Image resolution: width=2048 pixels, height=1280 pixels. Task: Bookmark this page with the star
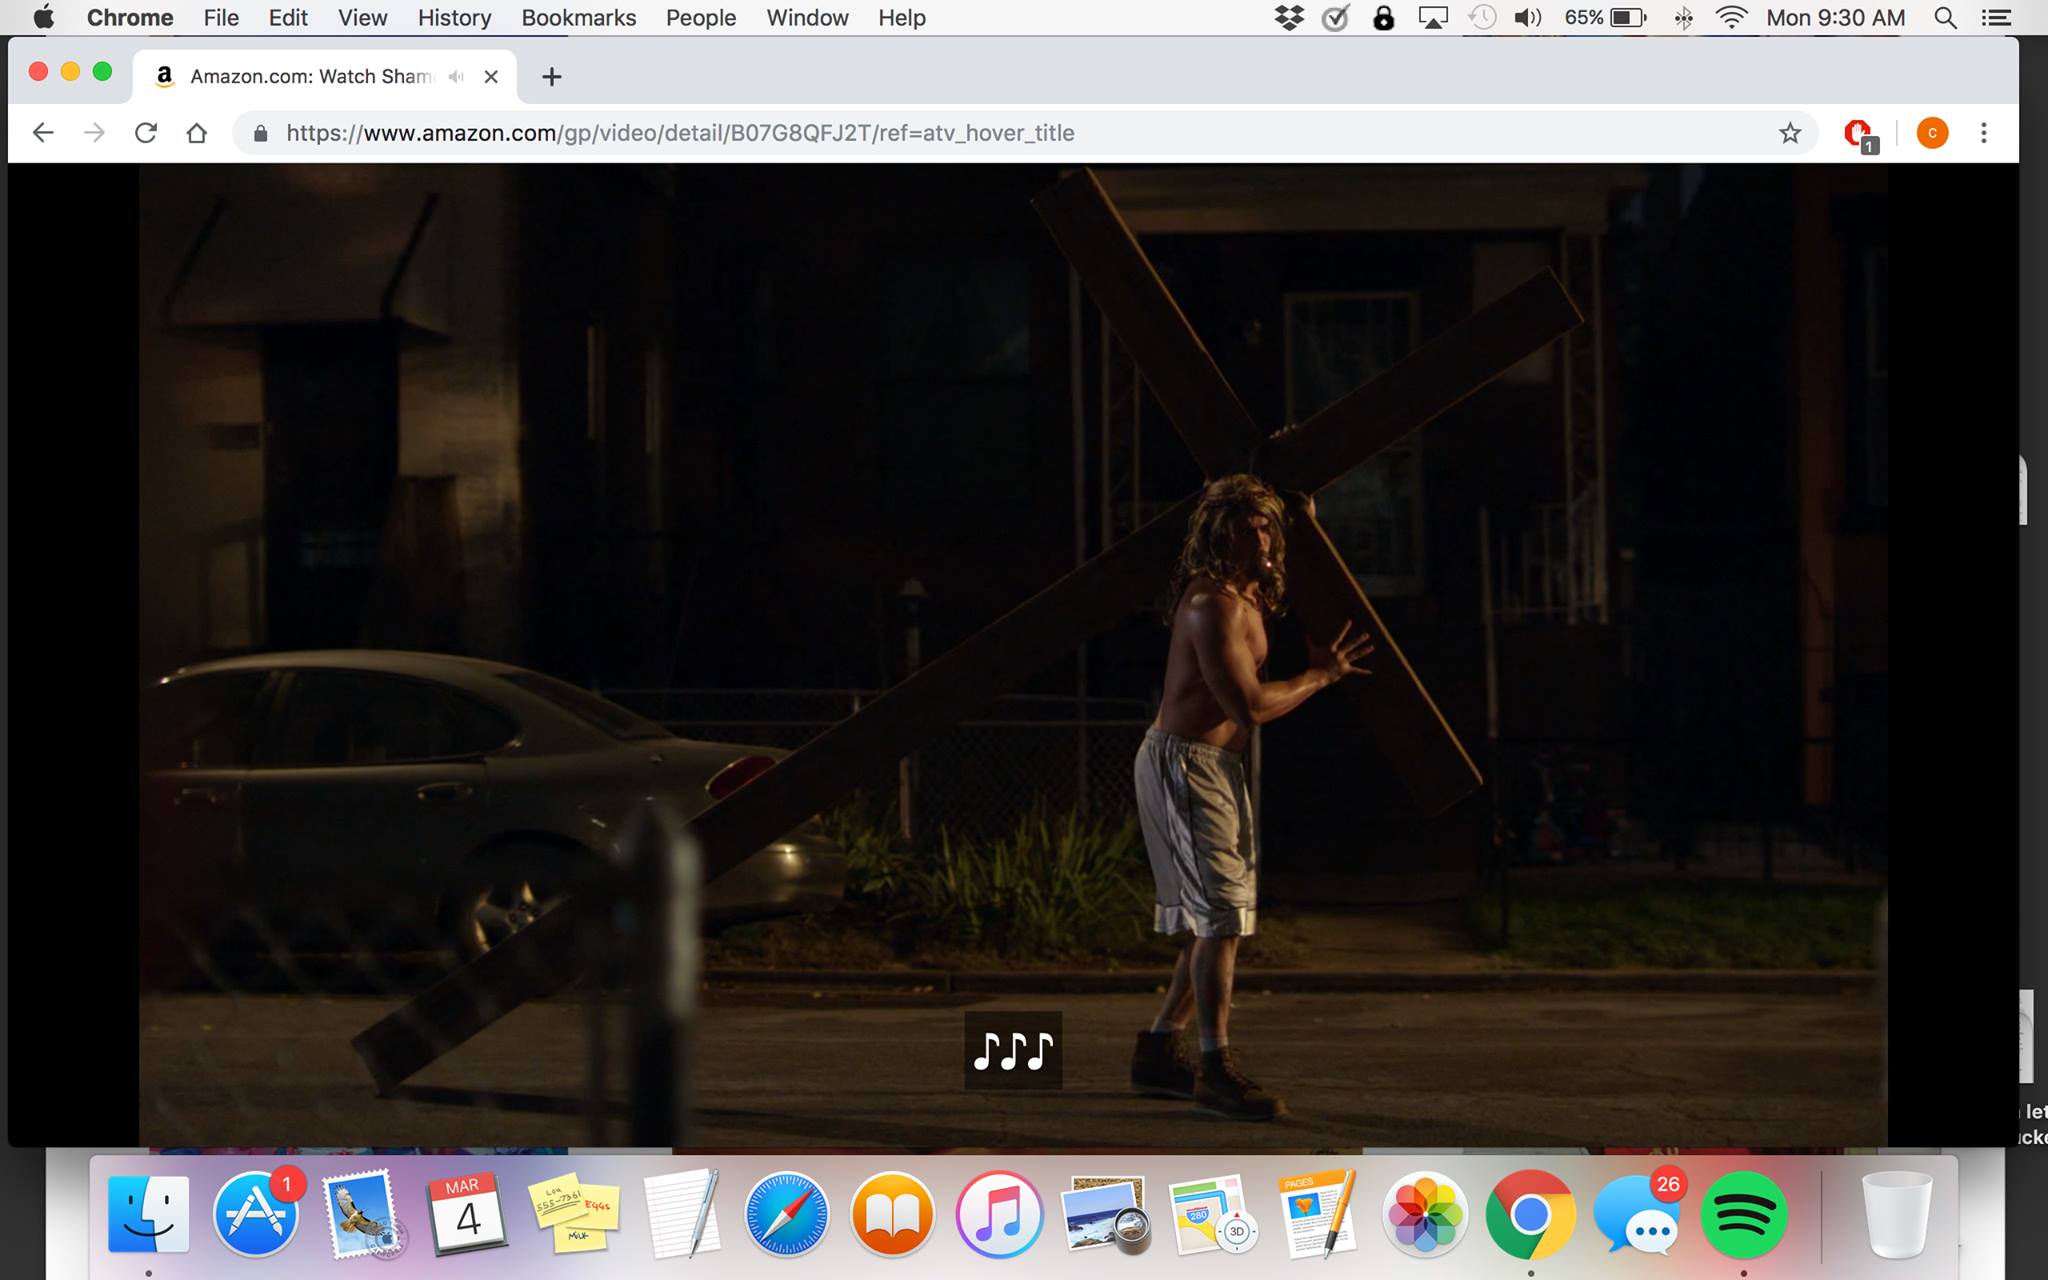(x=1790, y=133)
